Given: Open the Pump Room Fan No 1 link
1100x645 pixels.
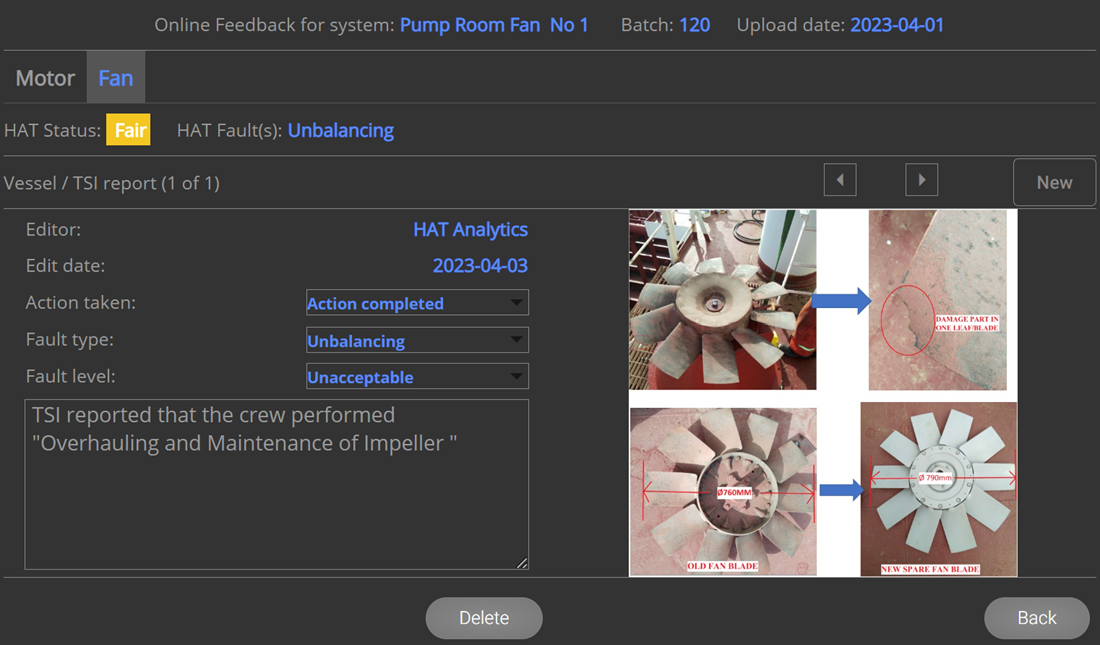Looking at the screenshot, I should (x=494, y=25).
